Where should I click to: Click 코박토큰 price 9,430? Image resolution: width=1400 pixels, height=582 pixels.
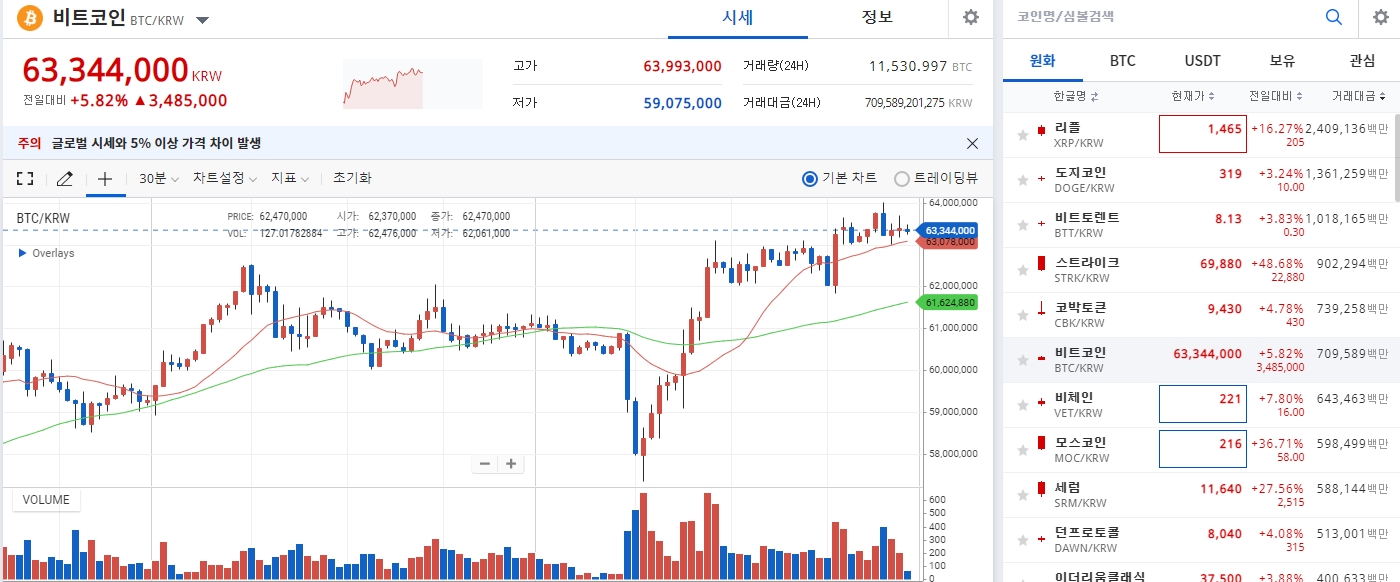tap(1224, 308)
